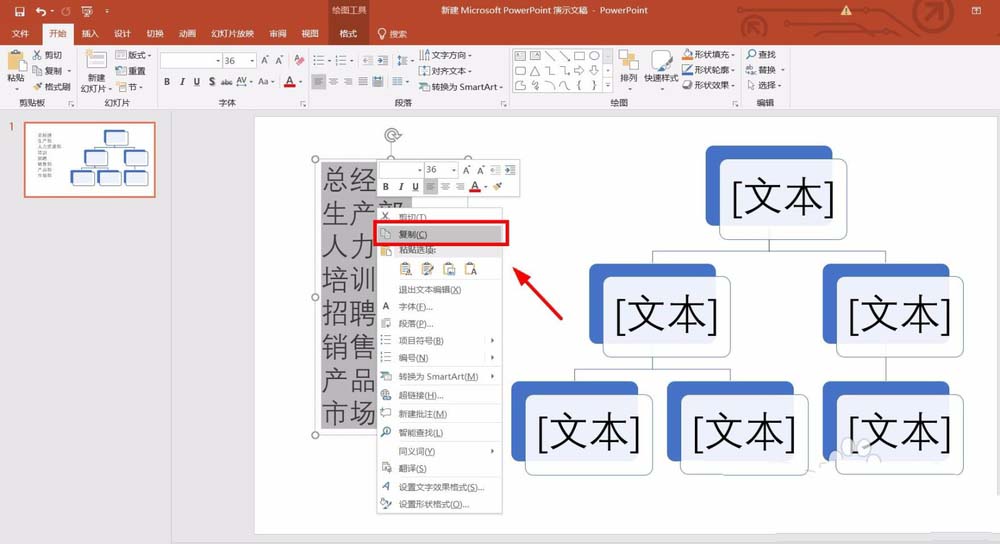Click Replace (替换) in editing group
1000x544 pixels.
click(764, 70)
